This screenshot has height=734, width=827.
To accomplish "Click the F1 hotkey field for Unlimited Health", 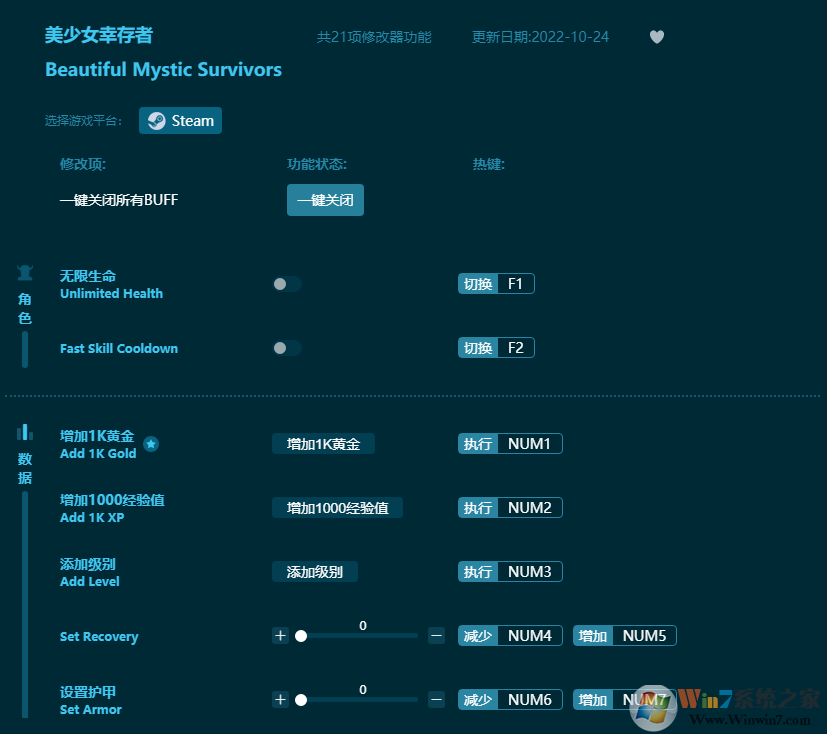I will coord(515,284).
